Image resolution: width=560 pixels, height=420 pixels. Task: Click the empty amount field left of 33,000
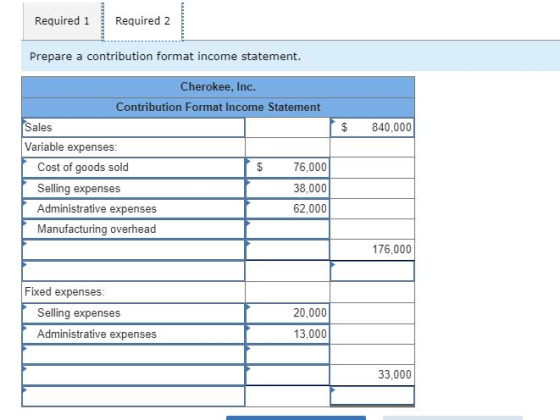coord(288,375)
